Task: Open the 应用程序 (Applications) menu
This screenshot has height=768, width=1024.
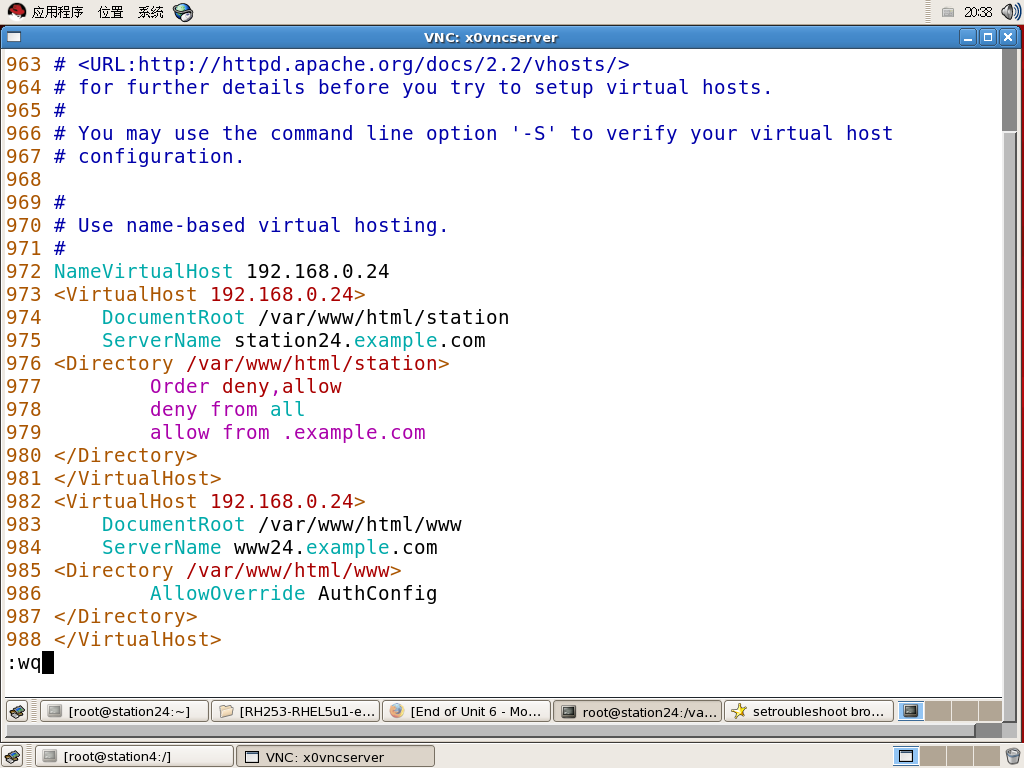Action: (x=48, y=12)
